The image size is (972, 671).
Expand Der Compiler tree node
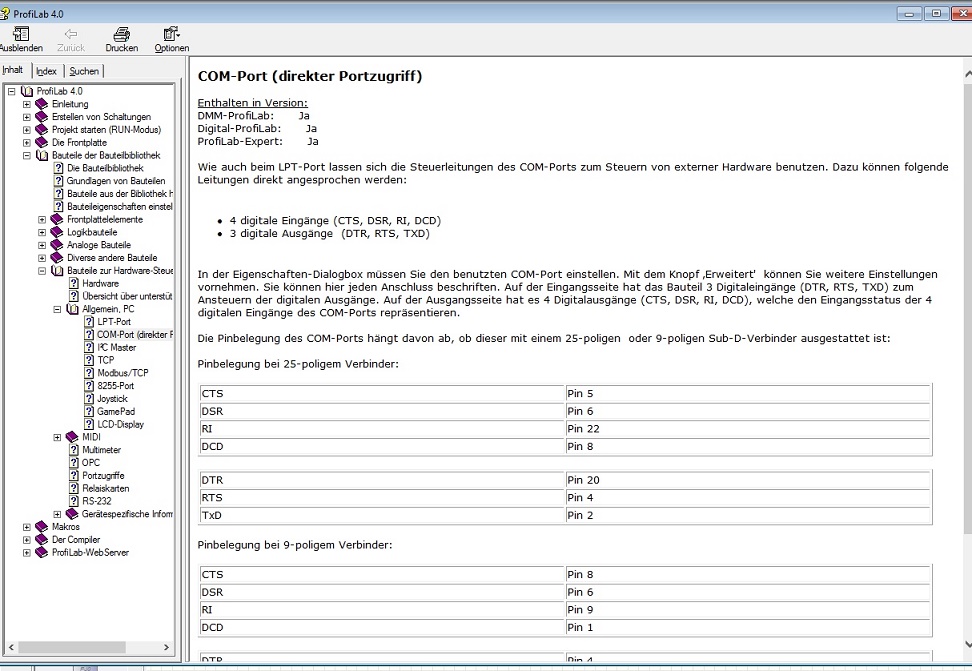point(27,540)
